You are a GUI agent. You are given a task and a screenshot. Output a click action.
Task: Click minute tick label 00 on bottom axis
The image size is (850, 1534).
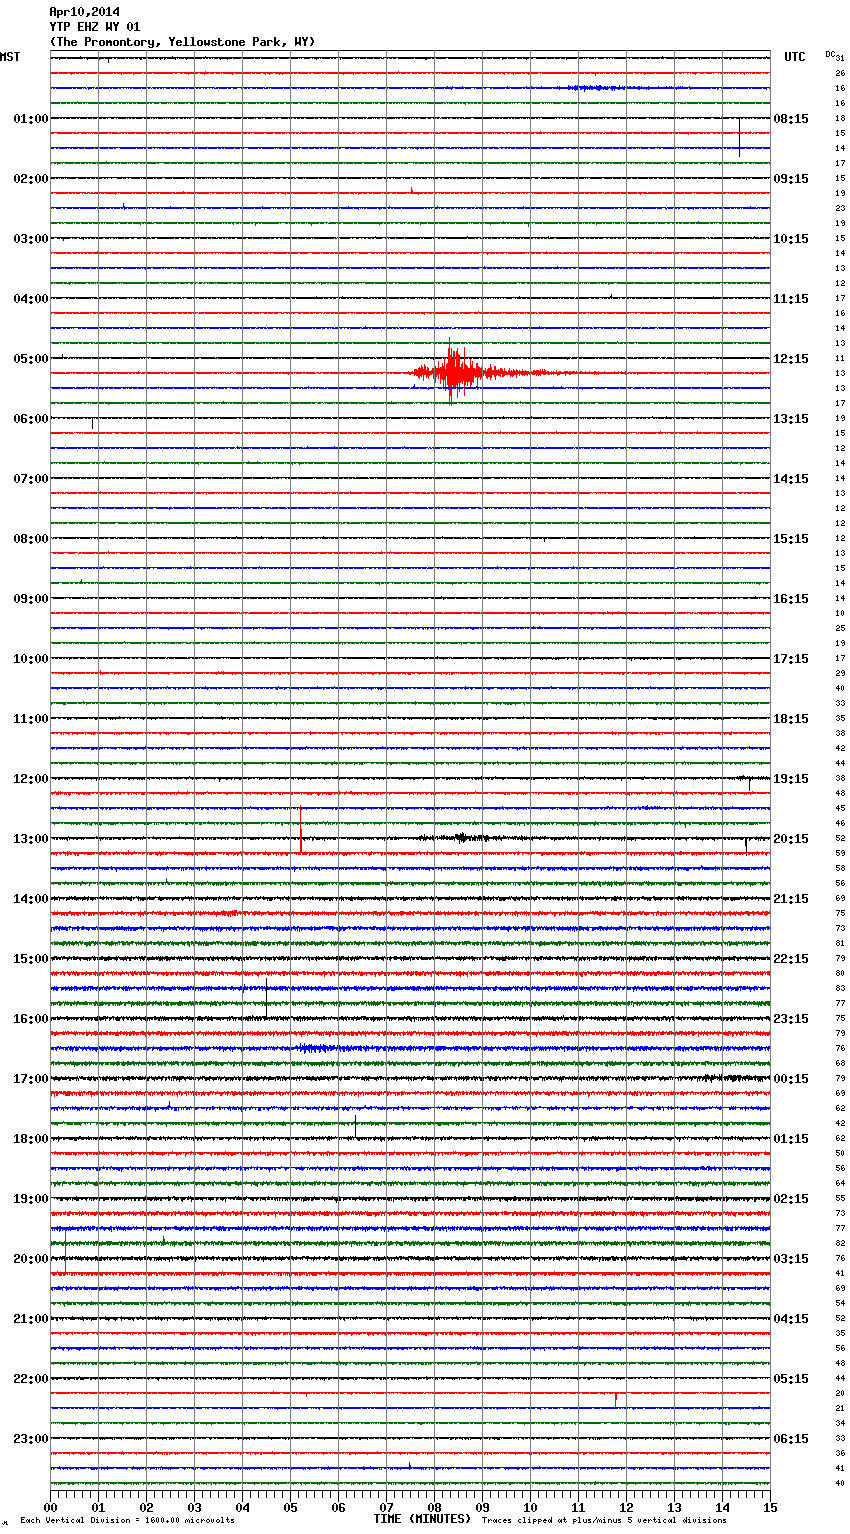tap(50, 1507)
